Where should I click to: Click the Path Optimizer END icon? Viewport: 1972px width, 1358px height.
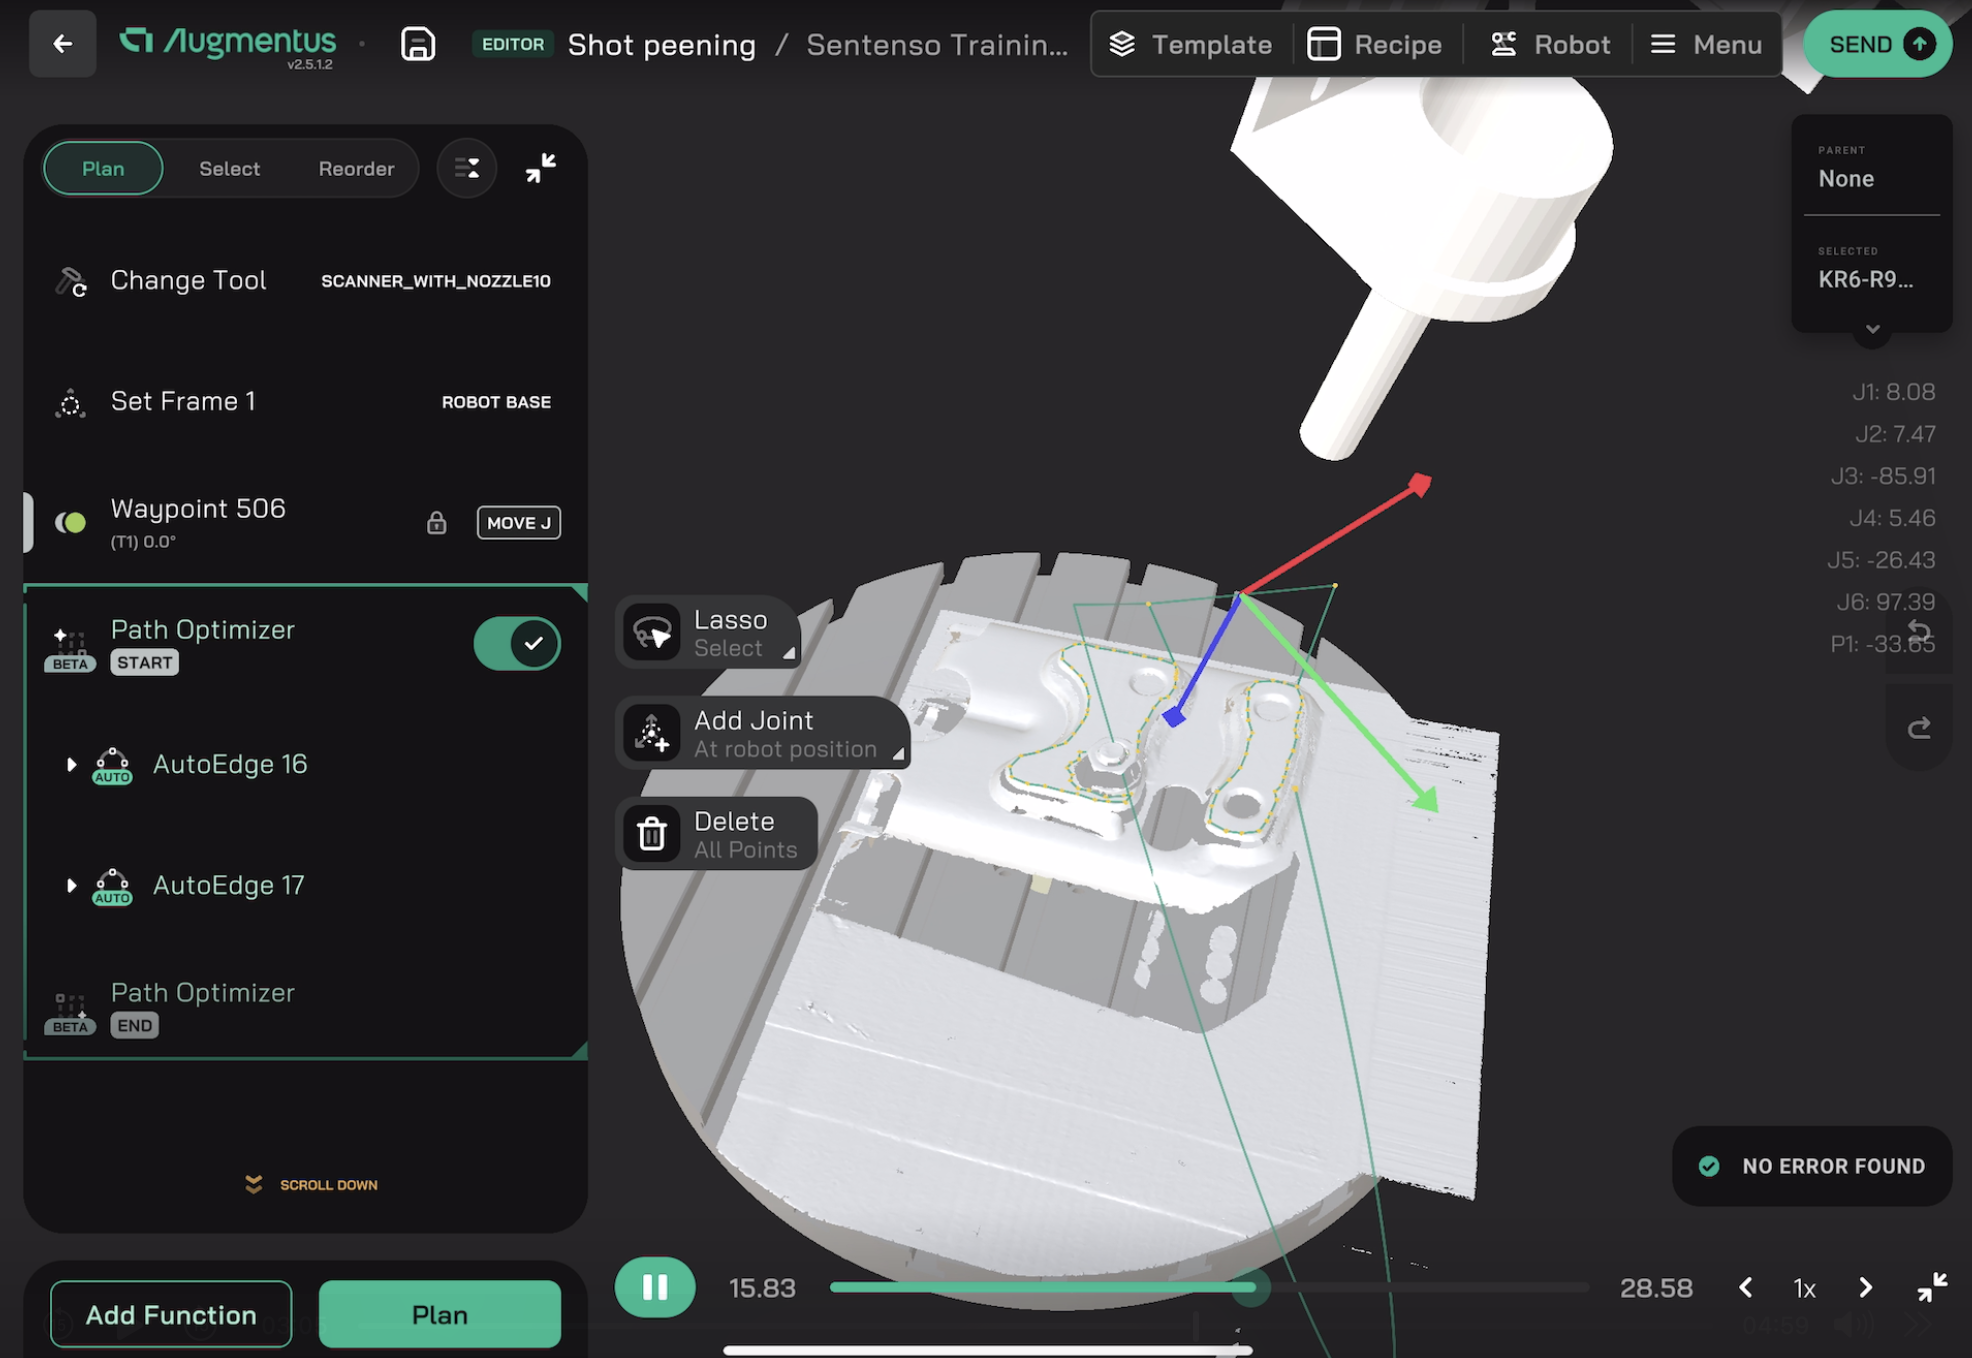[70, 1011]
